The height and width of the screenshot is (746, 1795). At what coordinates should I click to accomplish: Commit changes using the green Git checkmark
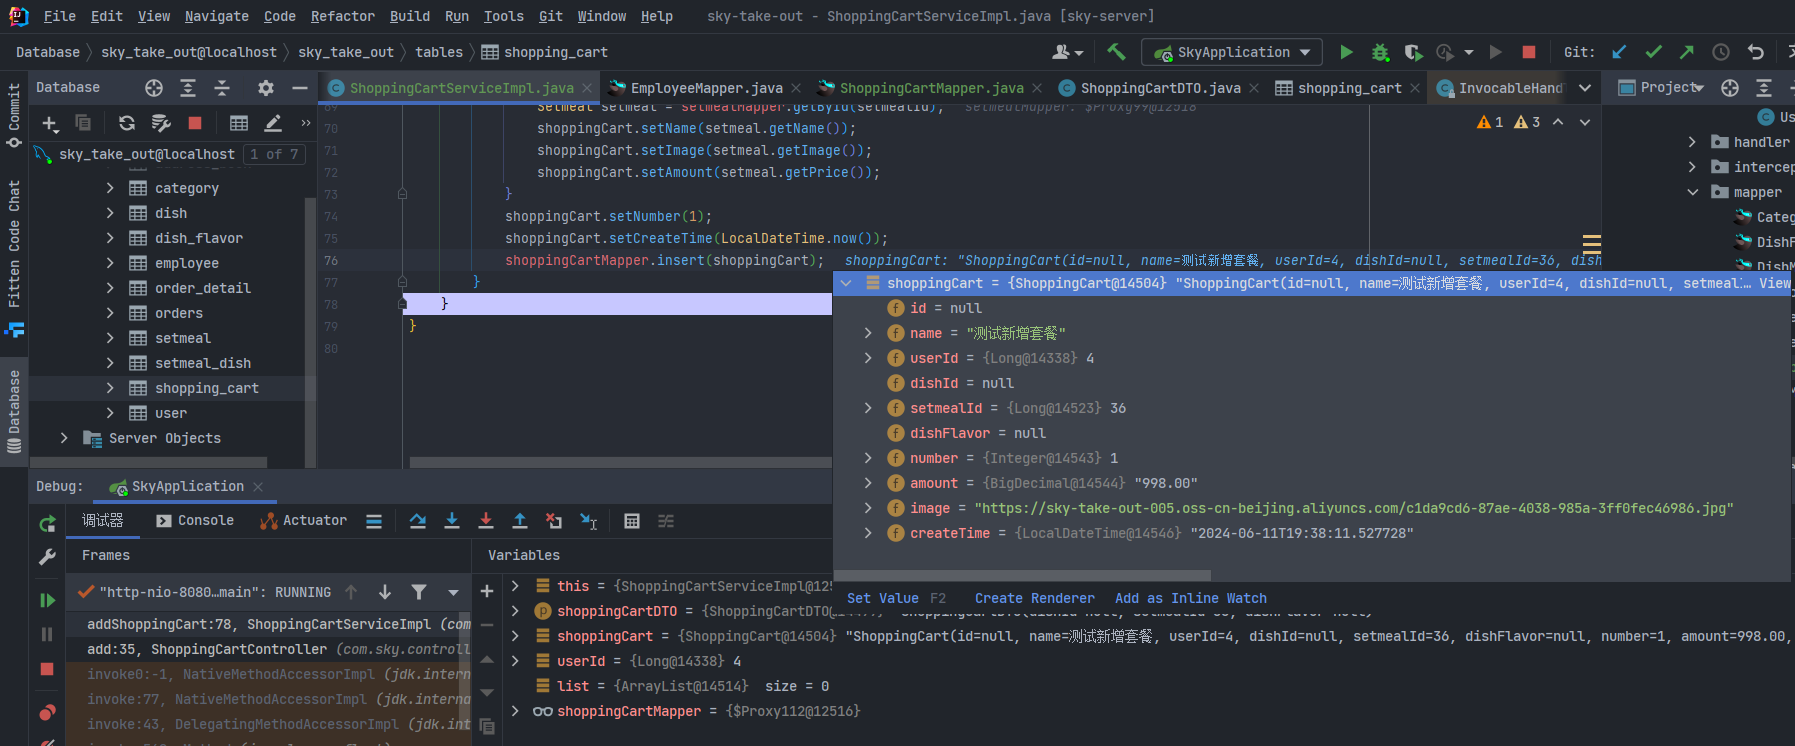click(1653, 52)
